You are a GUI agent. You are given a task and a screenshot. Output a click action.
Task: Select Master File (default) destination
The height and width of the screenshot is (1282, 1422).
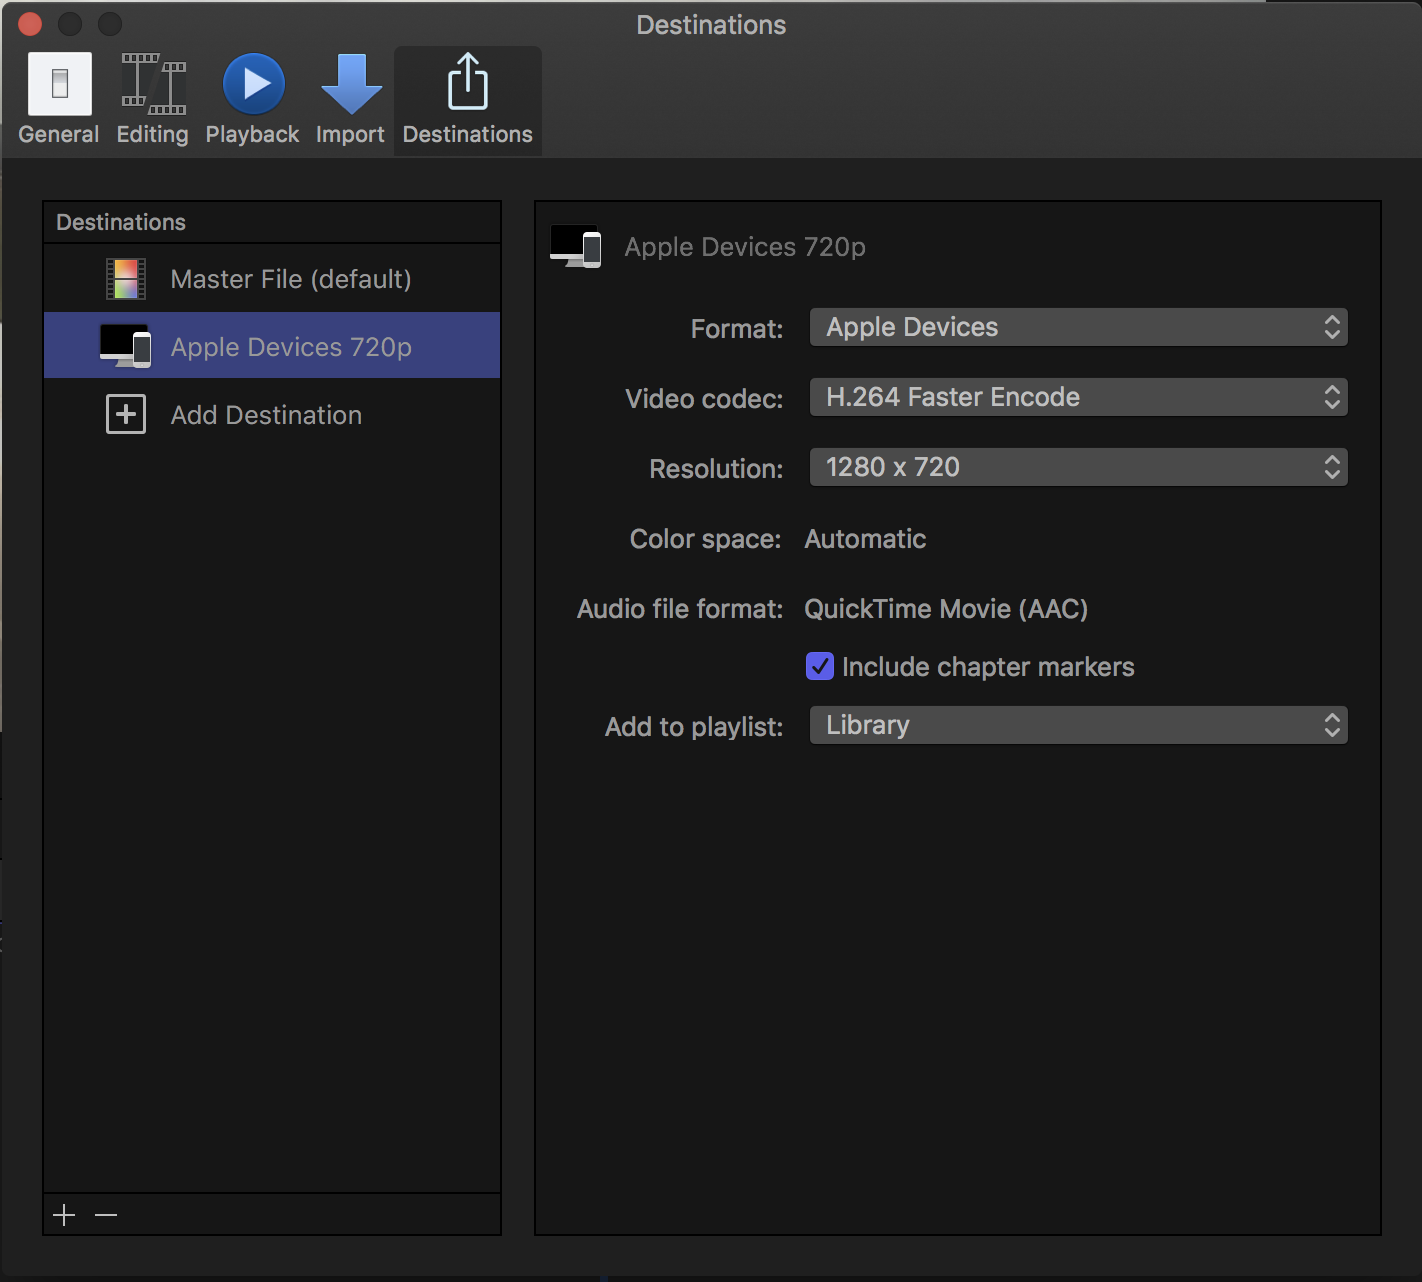(x=272, y=279)
